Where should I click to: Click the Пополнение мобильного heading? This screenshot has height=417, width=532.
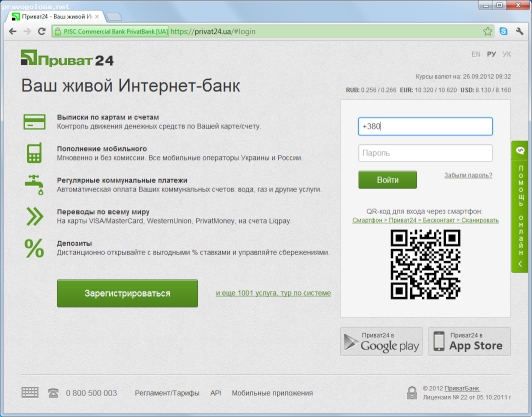102,149
